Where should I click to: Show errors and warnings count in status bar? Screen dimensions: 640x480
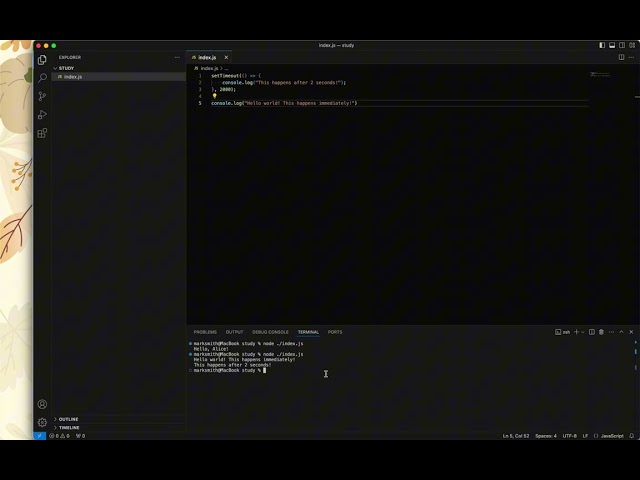[x=59, y=436]
